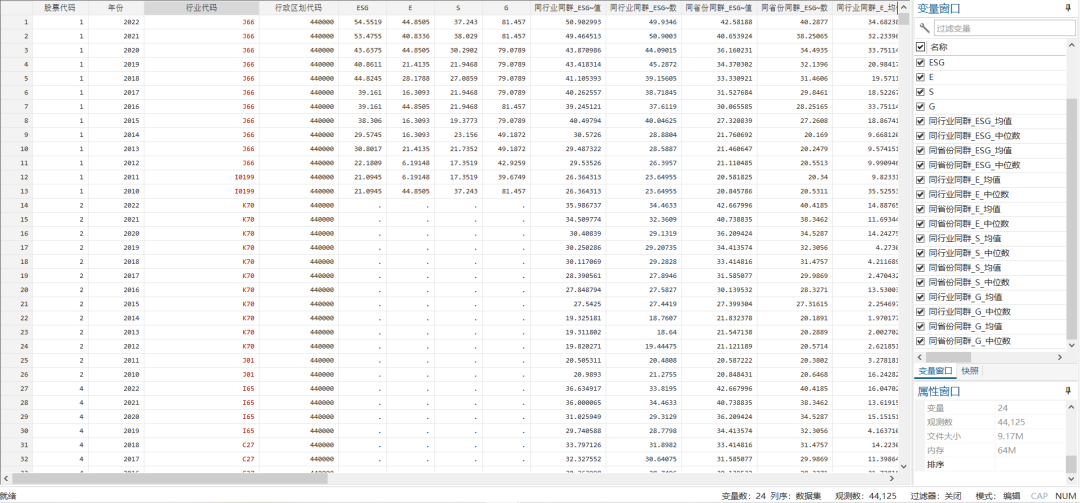Click 行业代码 cell C27 in row 31
This screenshot has height=503, width=1080.
point(201,444)
